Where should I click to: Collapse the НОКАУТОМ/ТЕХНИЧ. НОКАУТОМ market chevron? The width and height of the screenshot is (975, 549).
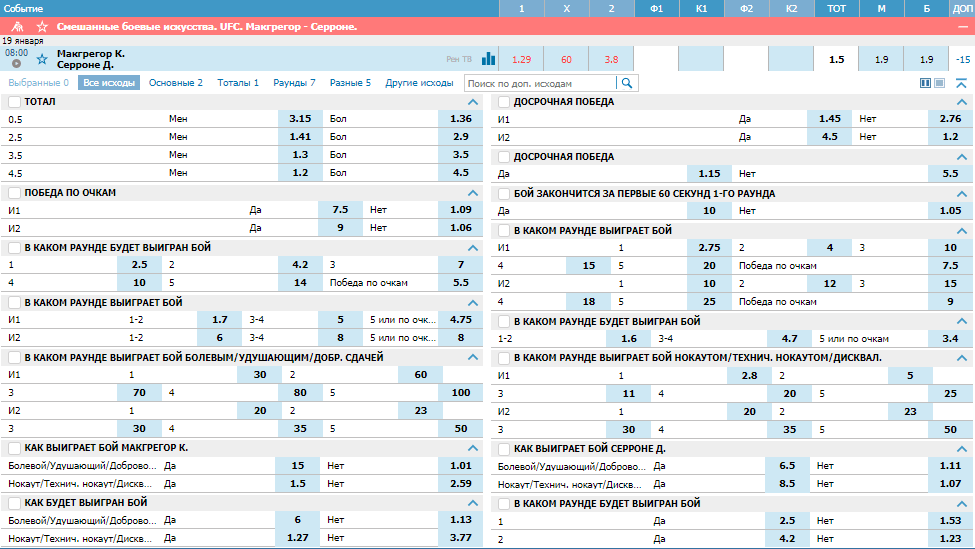tap(962, 358)
